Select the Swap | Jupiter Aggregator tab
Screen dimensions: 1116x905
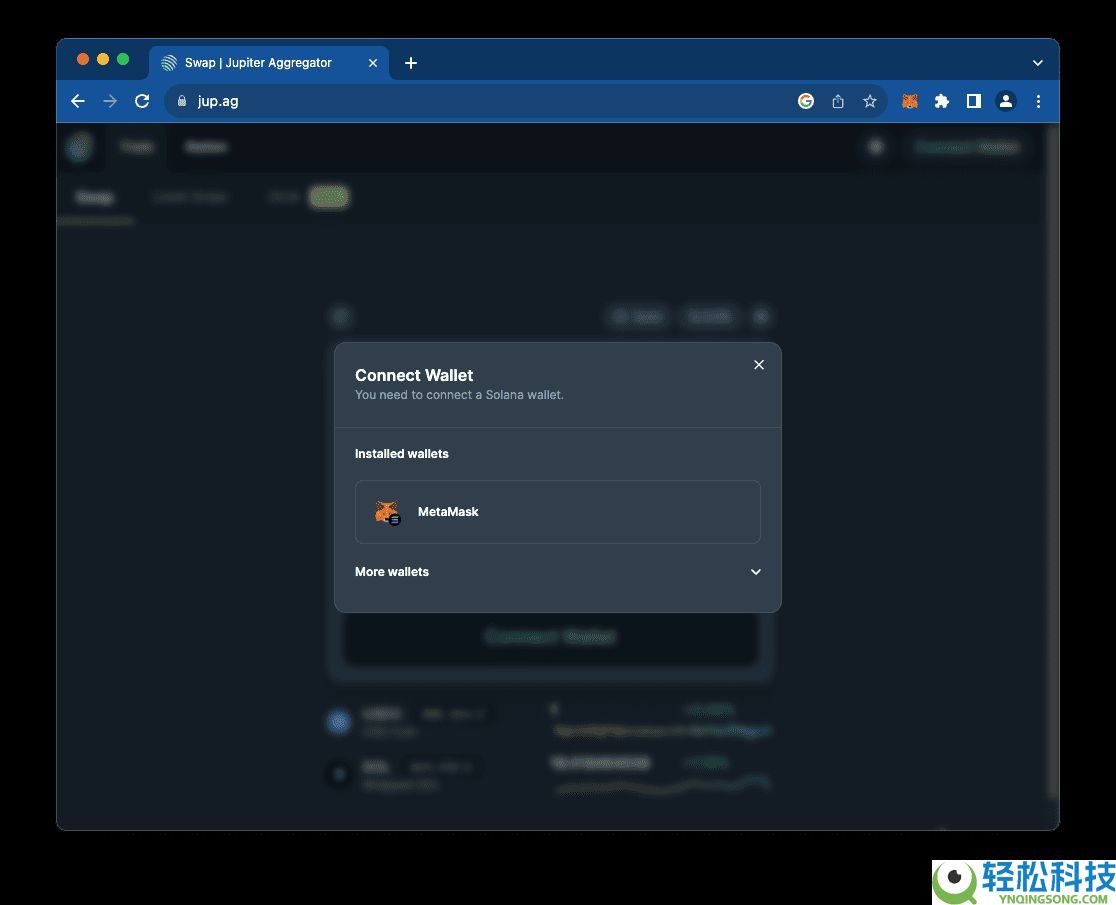pyautogui.click(x=269, y=63)
